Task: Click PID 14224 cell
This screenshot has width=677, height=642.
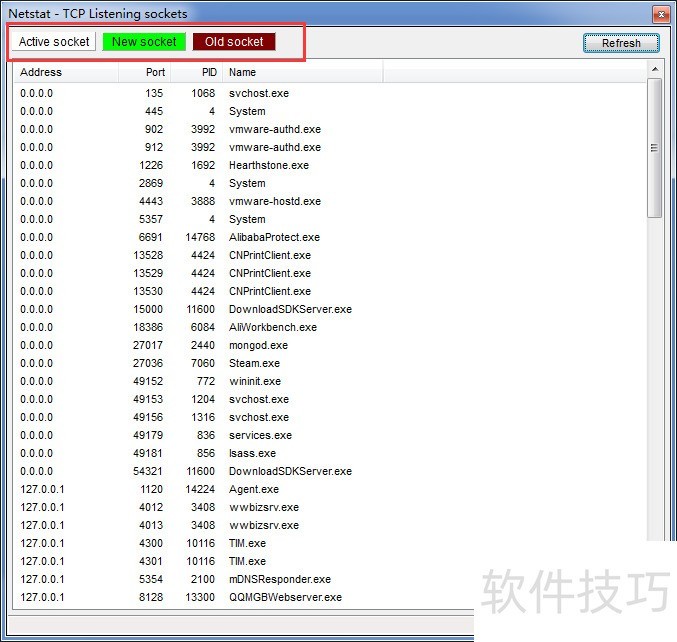Action: pyautogui.click(x=200, y=489)
